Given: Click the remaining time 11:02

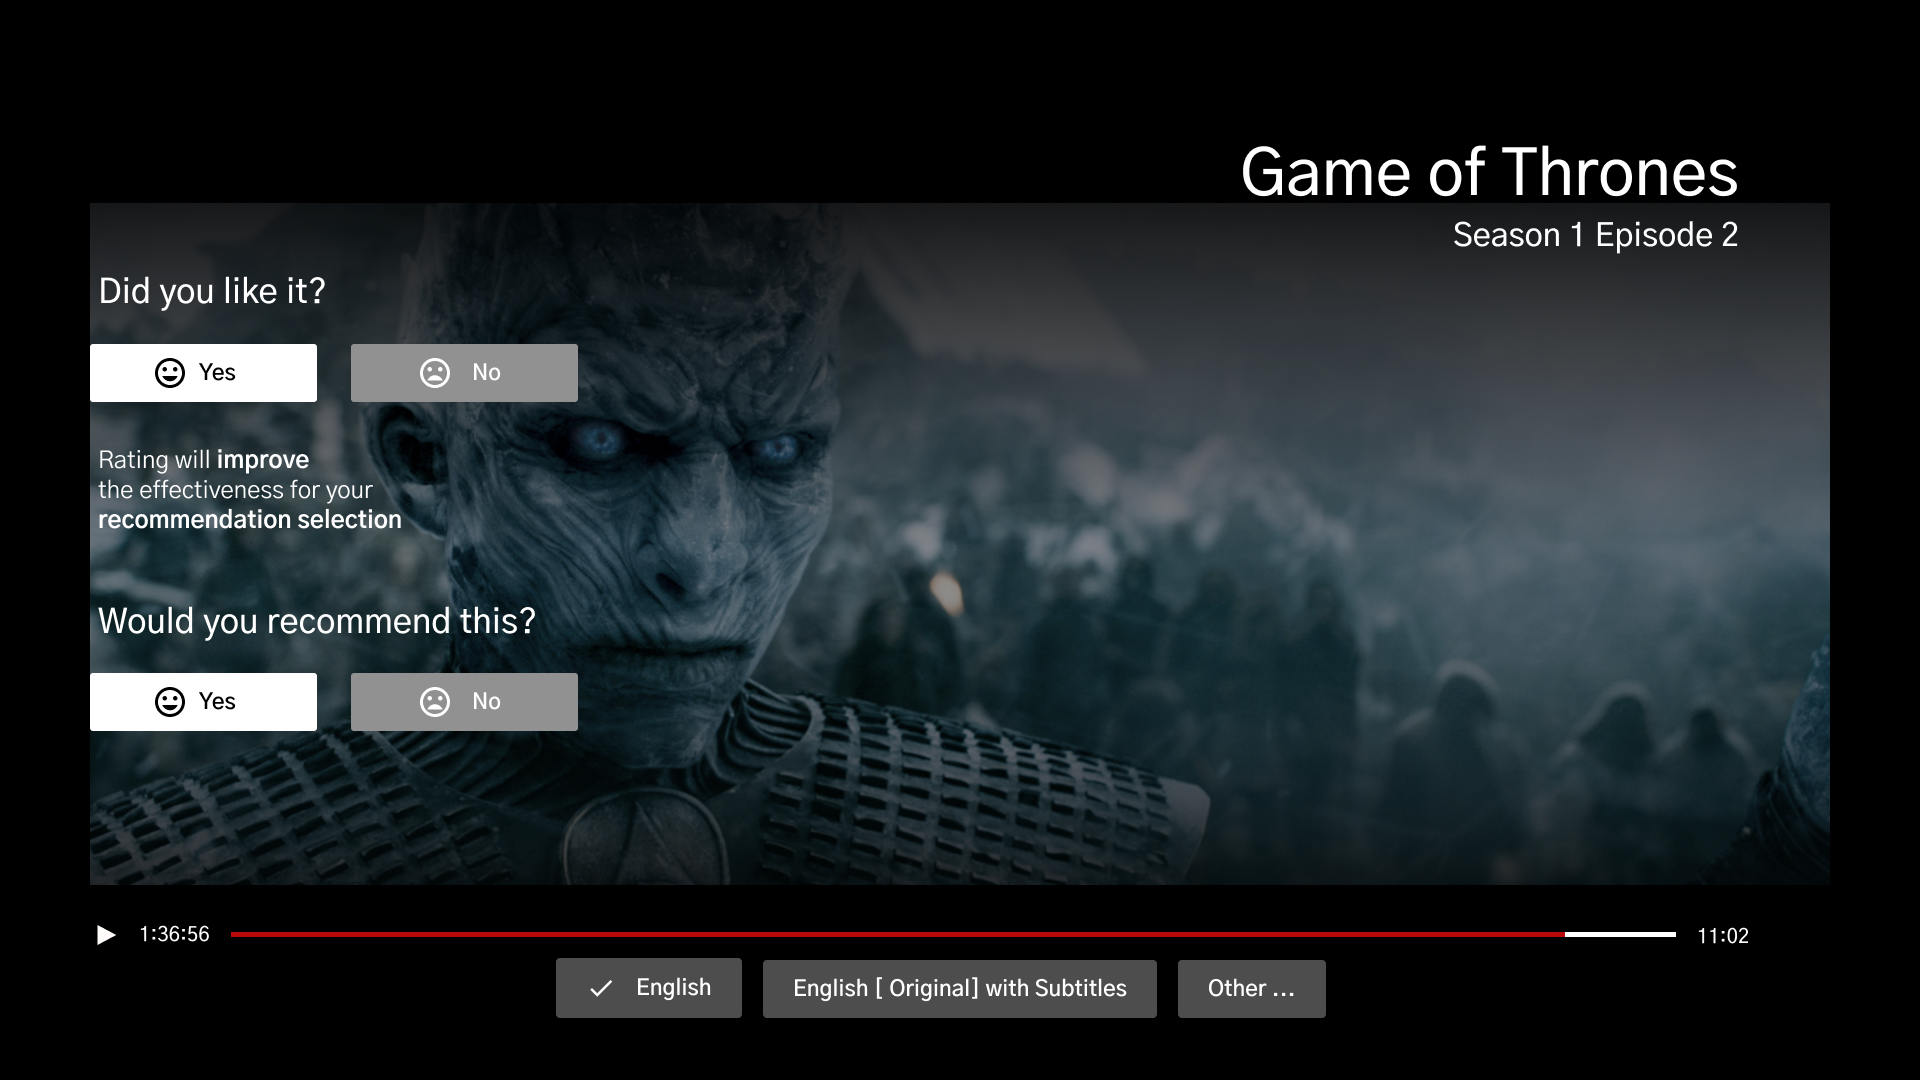Looking at the screenshot, I should [x=1722, y=936].
